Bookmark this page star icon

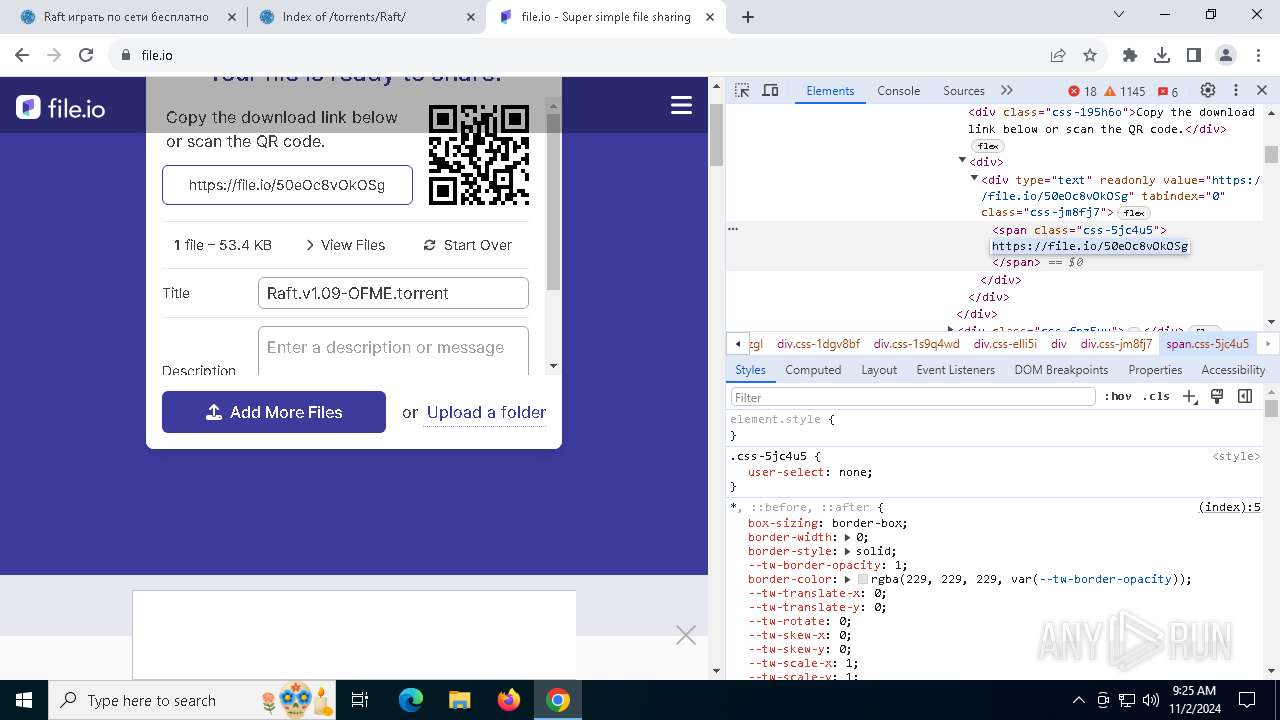(x=1090, y=55)
